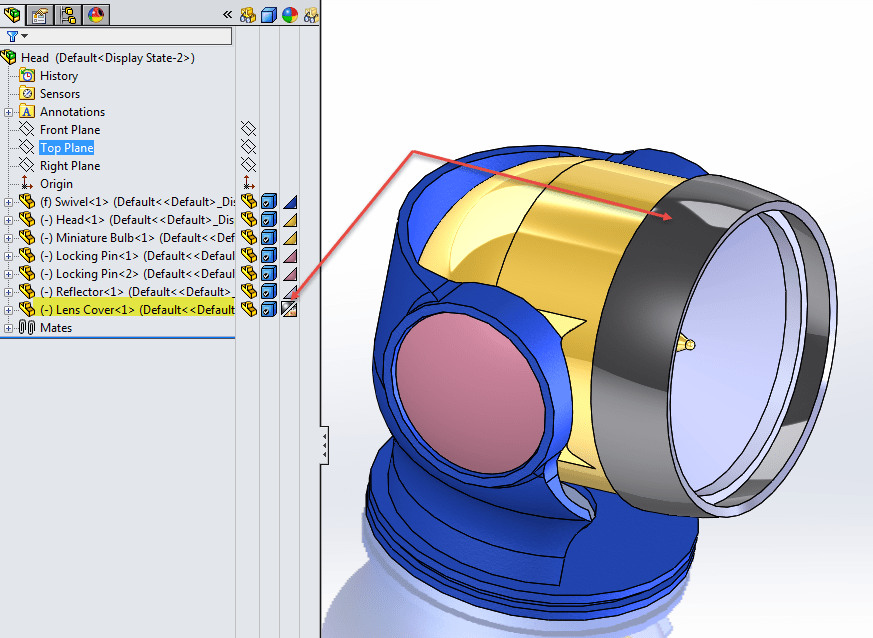Change display mode of Locking Pin<2>
This screenshot has width=873, height=638.
click(269, 273)
